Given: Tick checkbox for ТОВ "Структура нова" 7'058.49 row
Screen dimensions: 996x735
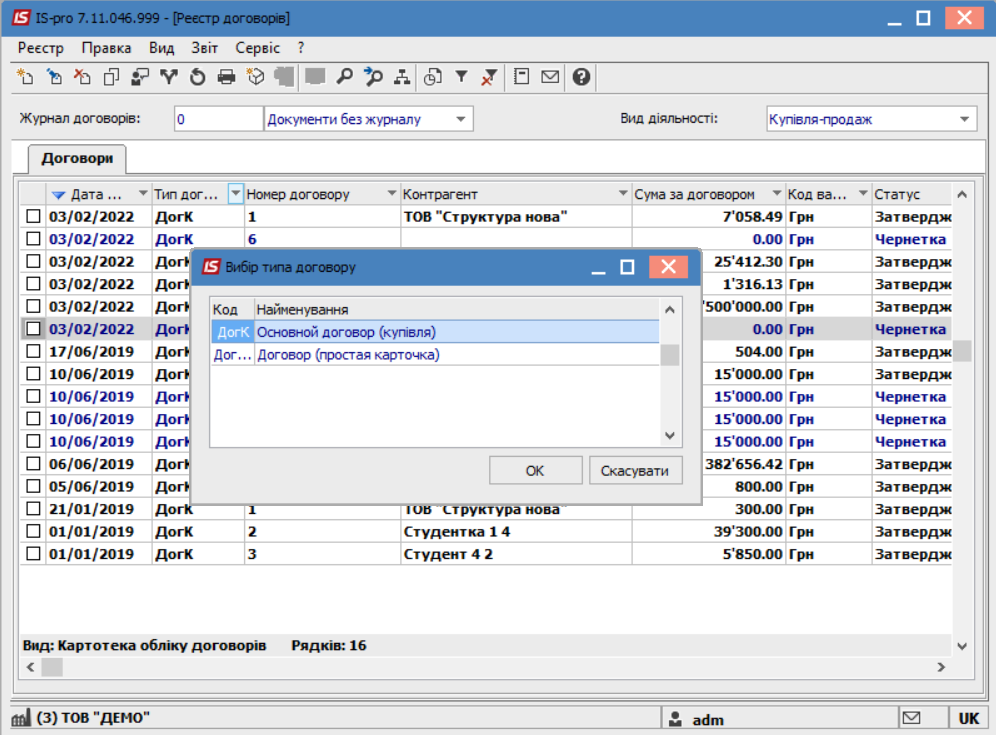Looking at the screenshot, I should pos(34,217).
